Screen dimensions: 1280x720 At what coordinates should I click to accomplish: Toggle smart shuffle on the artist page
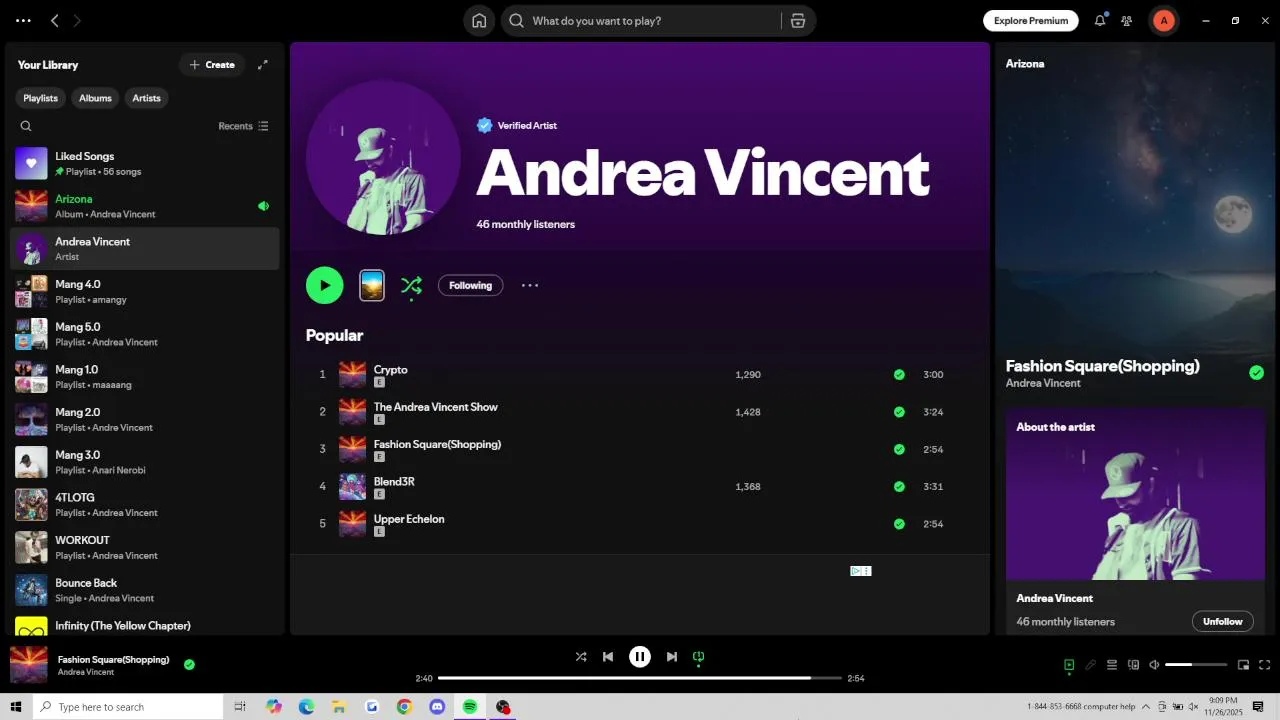(x=411, y=286)
